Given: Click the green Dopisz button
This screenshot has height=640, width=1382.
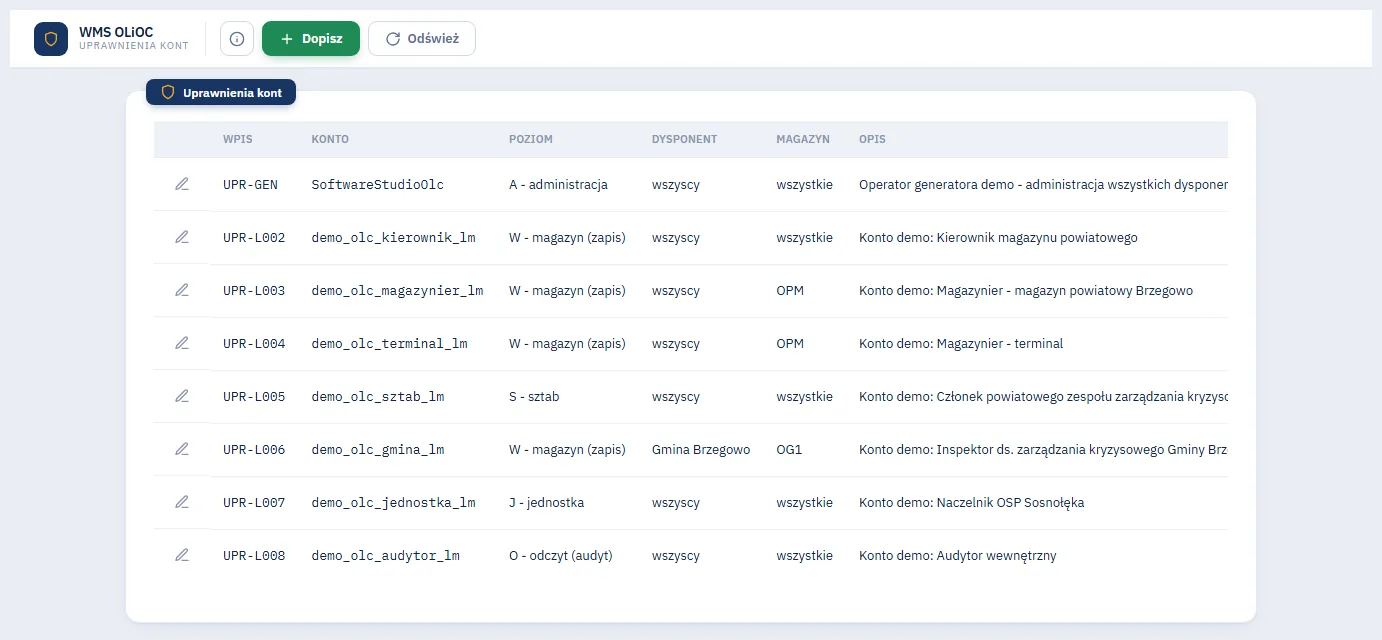Looking at the screenshot, I should coord(311,39).
